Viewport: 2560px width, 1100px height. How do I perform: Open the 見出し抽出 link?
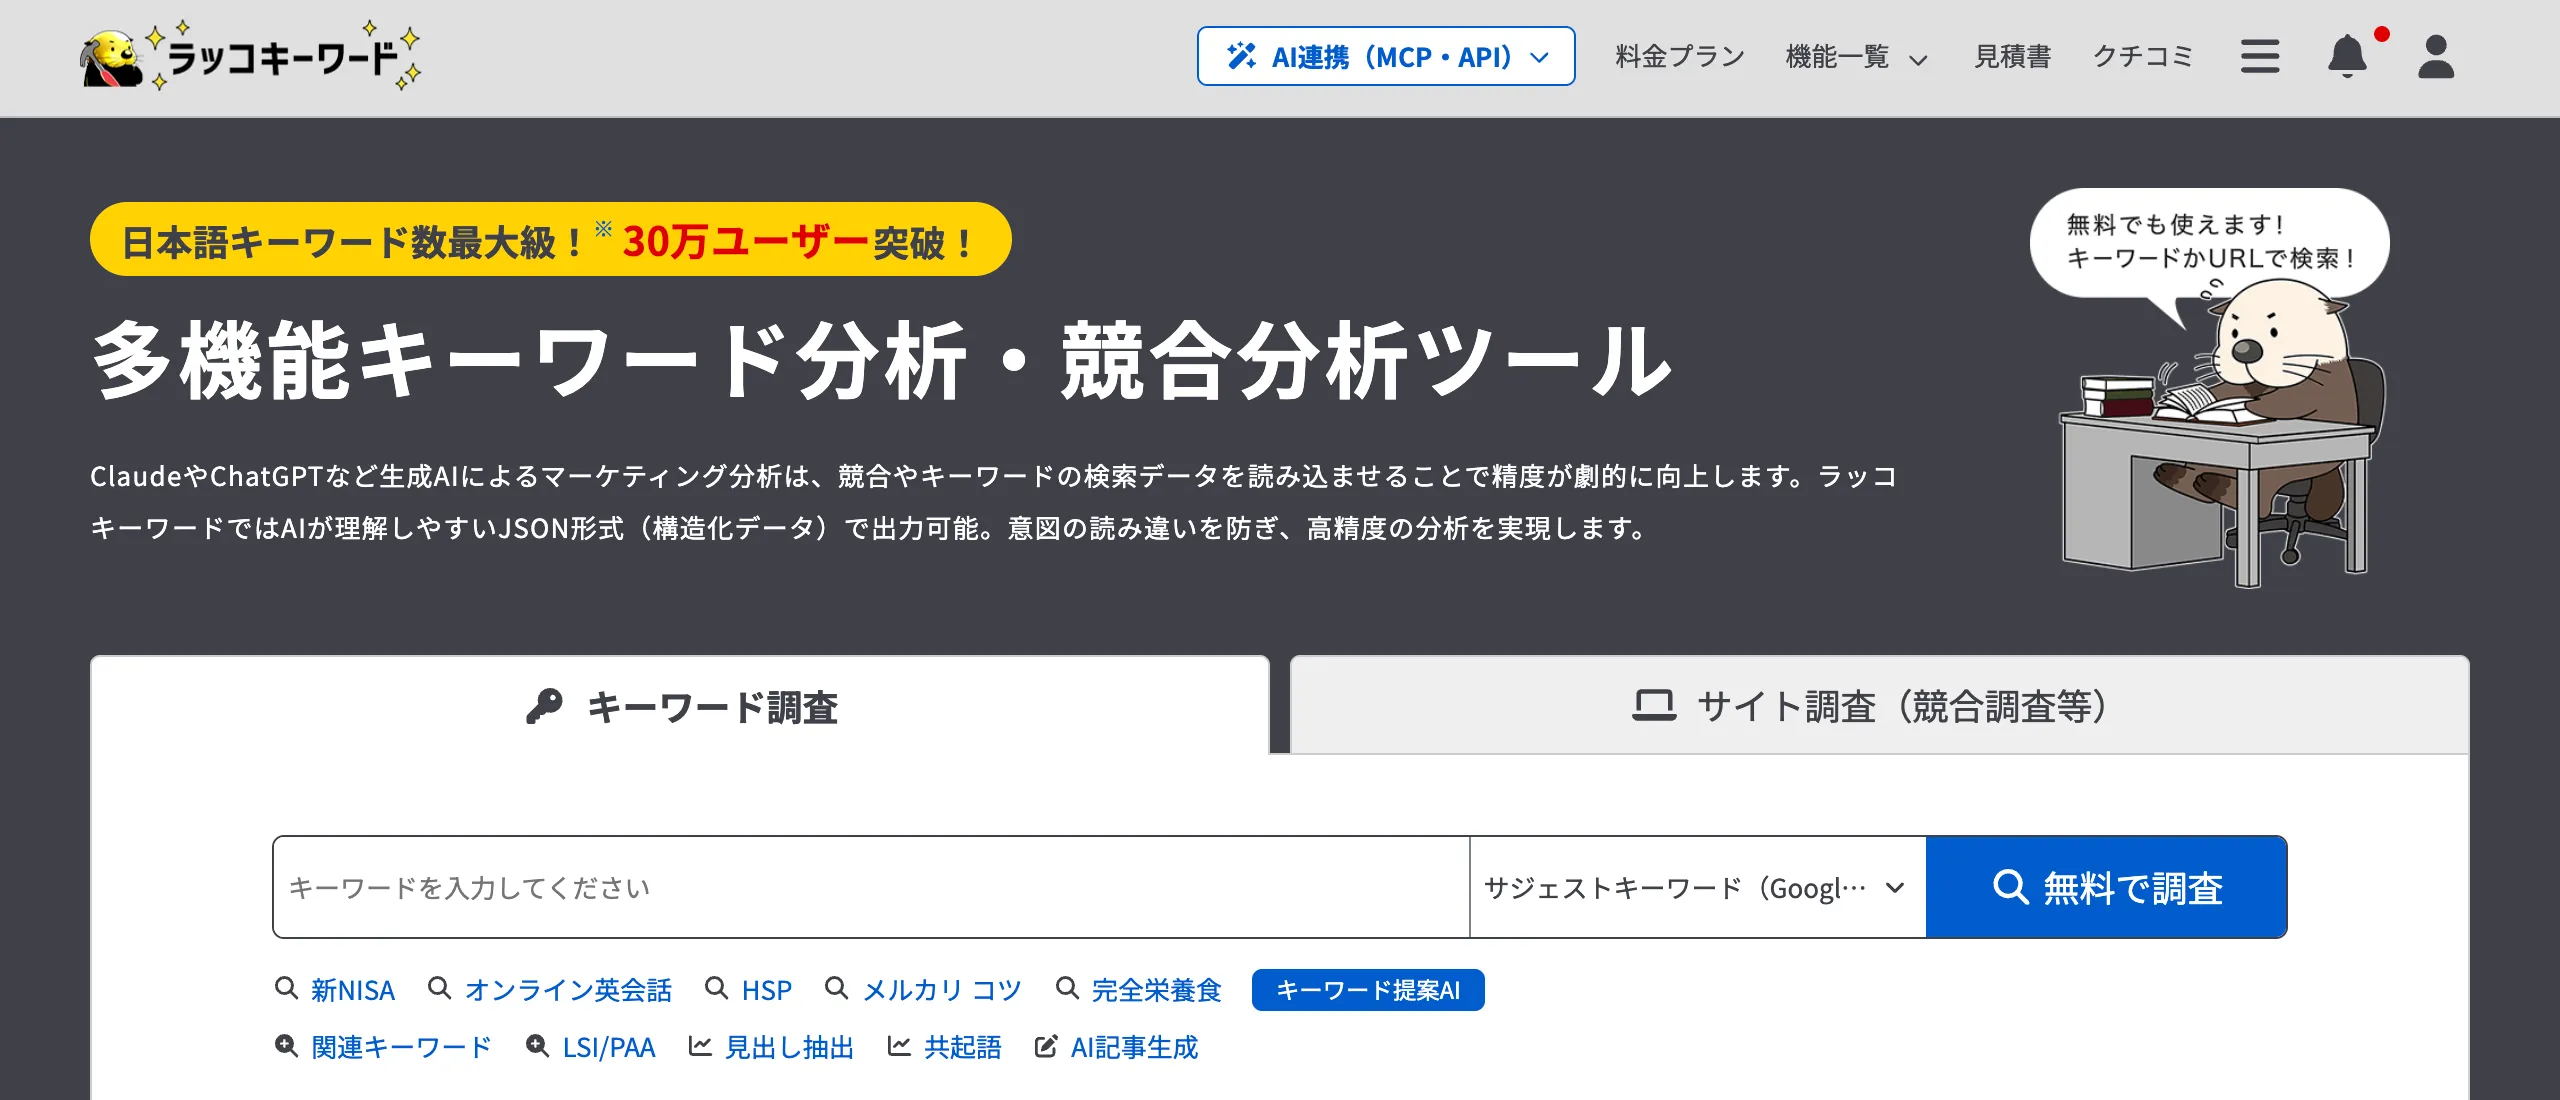[x=789, y=1047]
